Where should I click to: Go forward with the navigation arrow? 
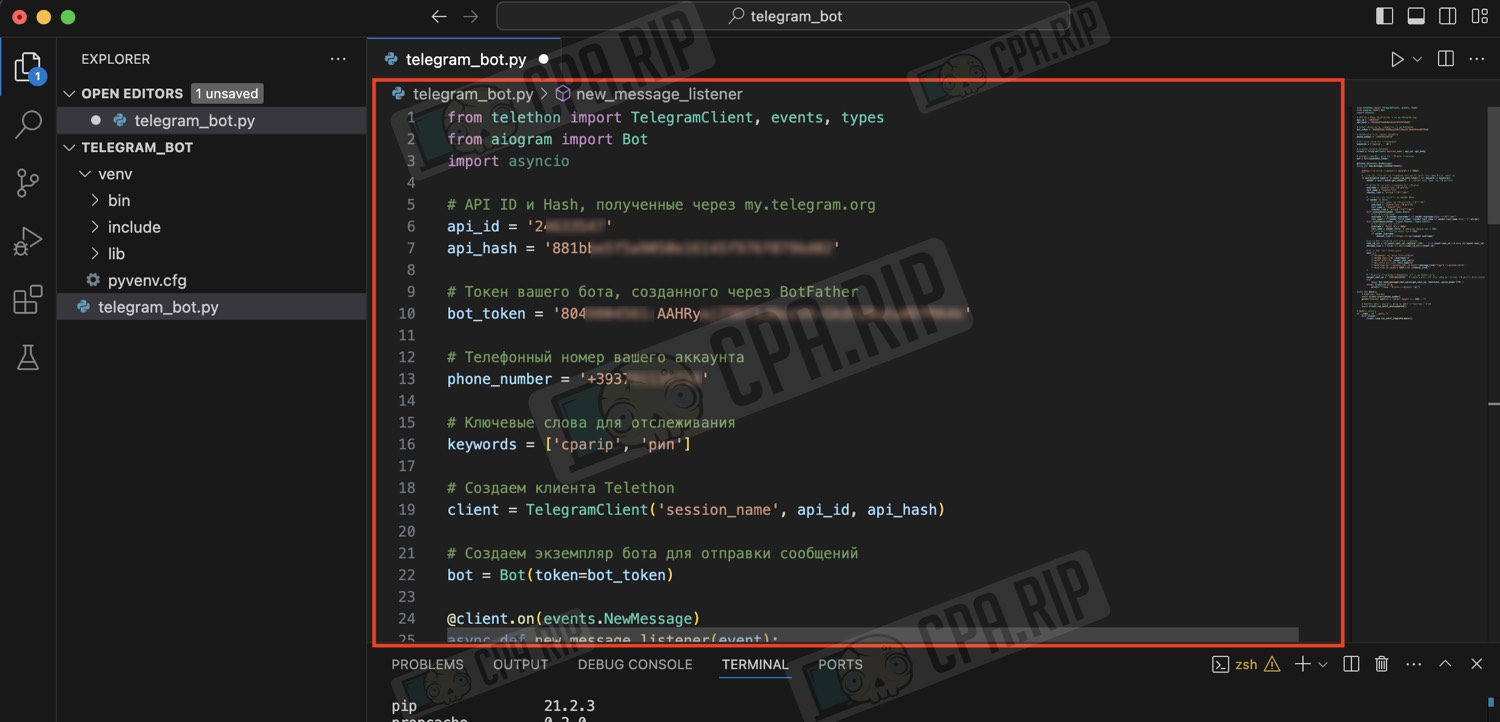[x=471, y=16]
